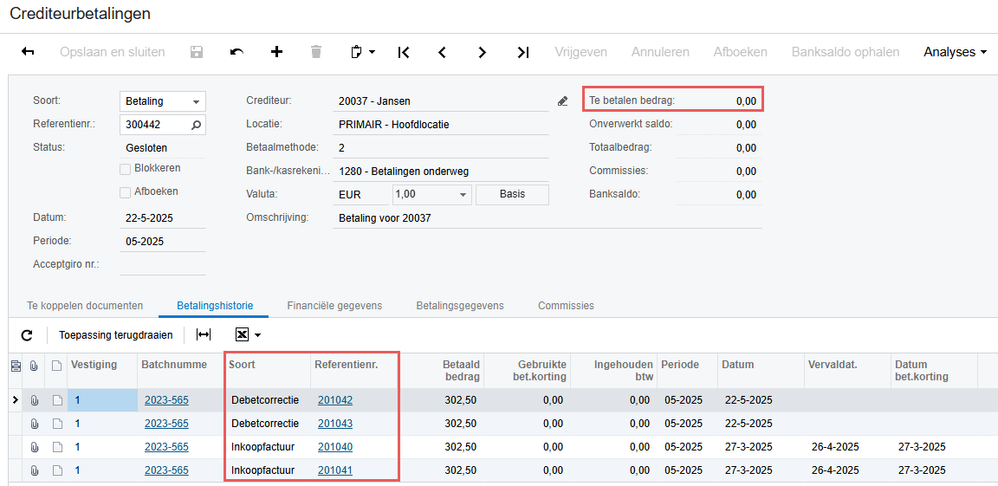
Task: Open reference link 201043
Action: [335, 424]
